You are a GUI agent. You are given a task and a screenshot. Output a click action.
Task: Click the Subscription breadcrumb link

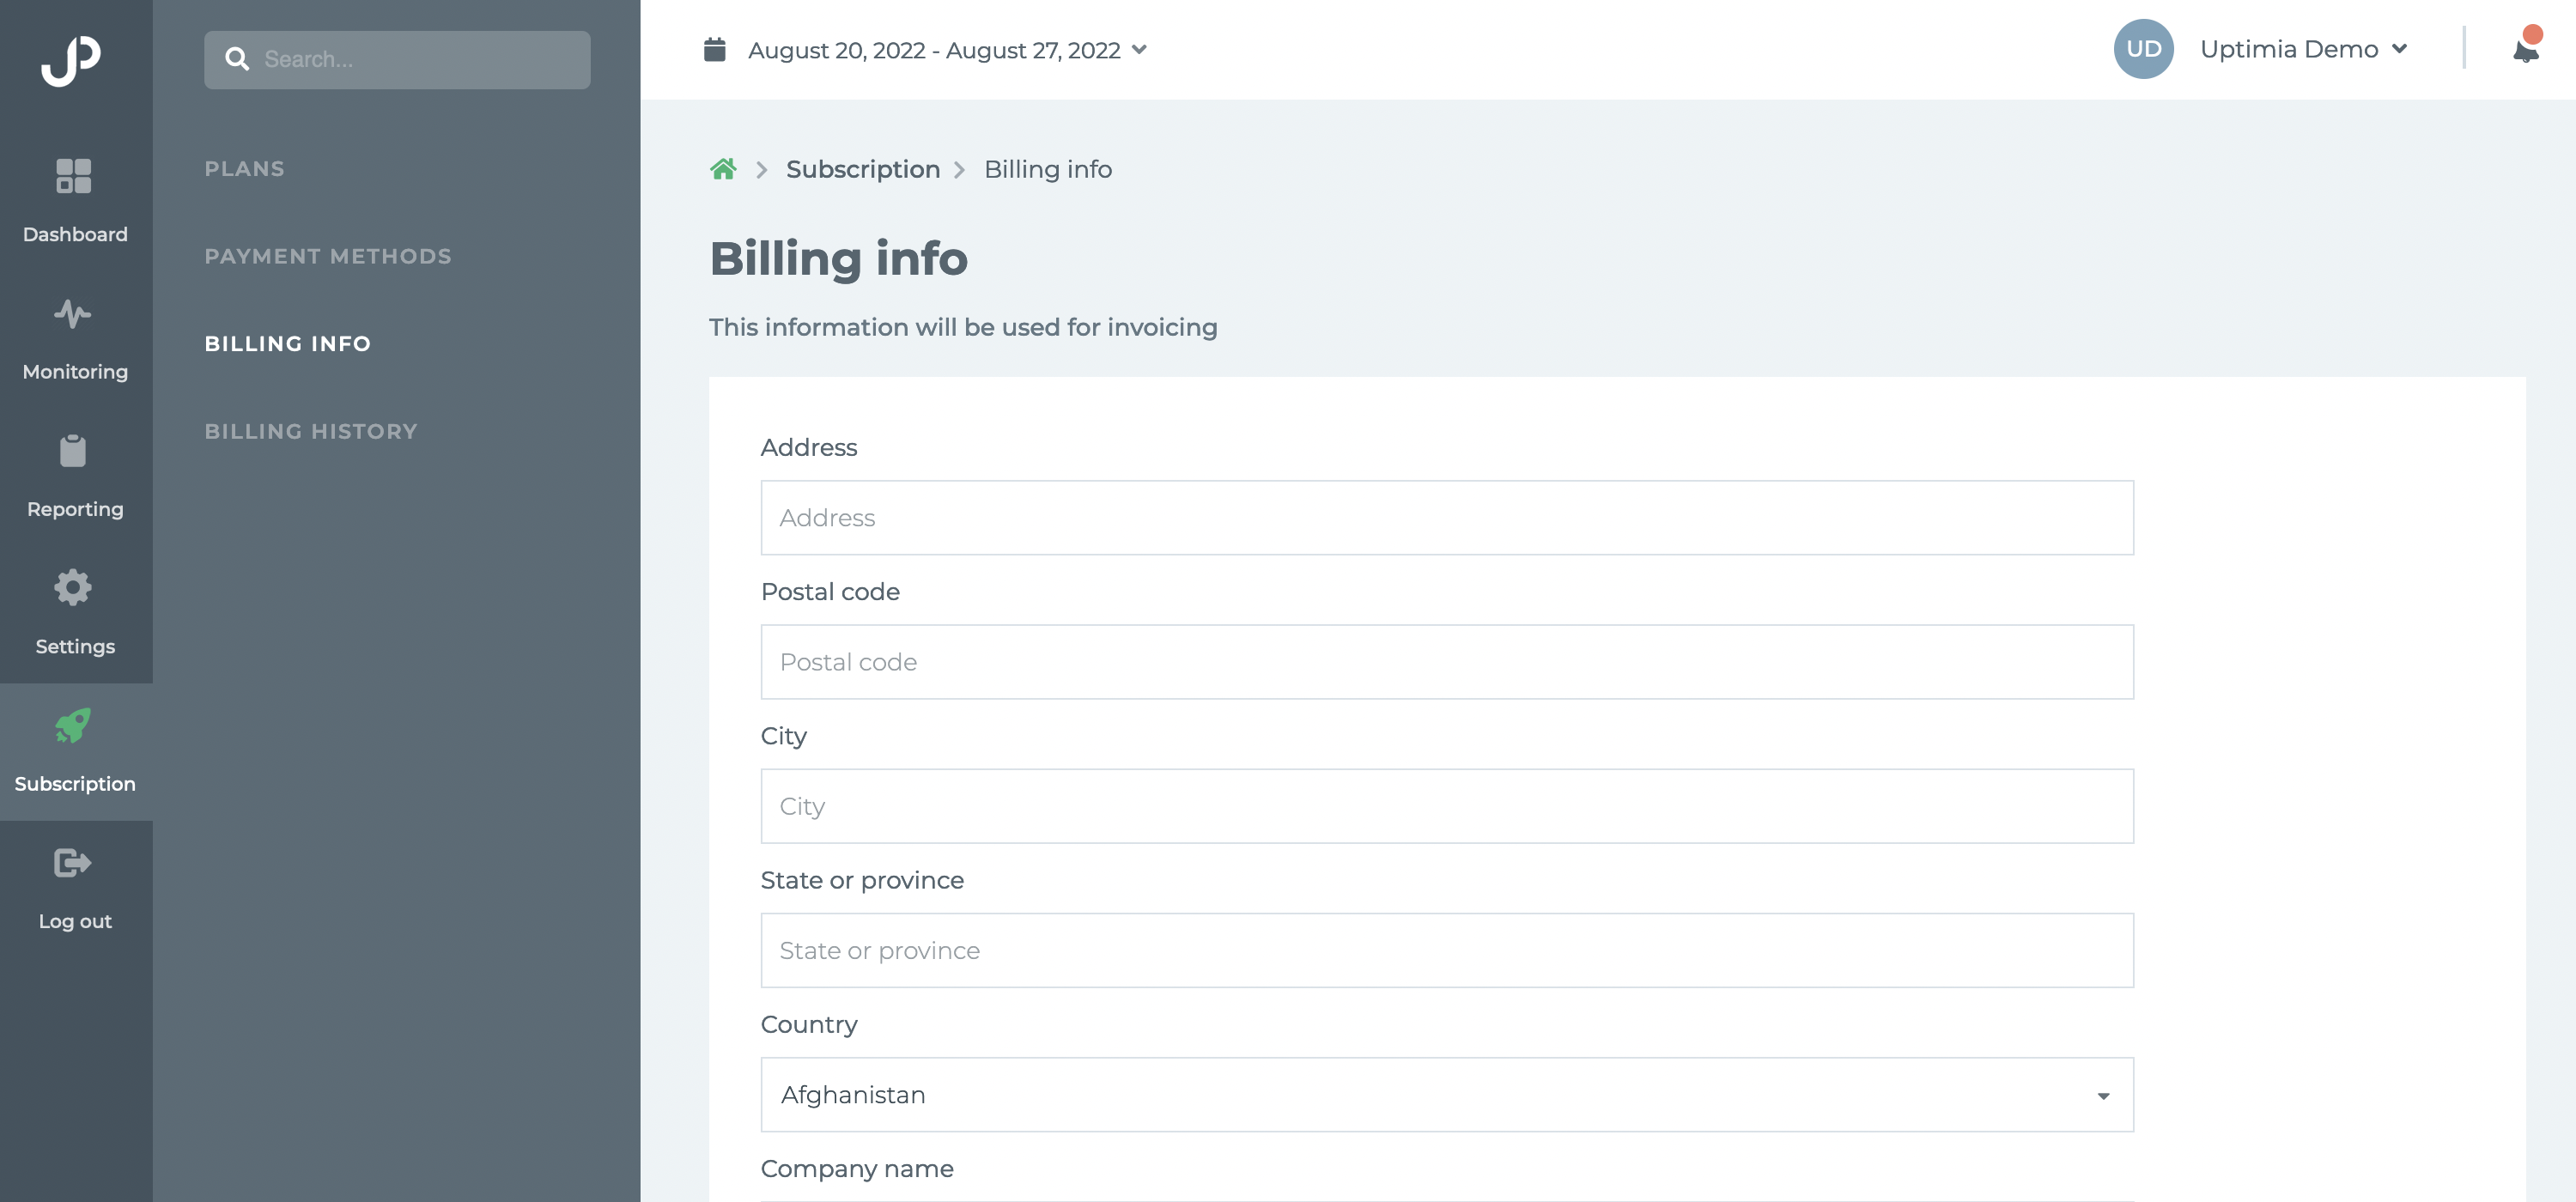coord(863,169)
